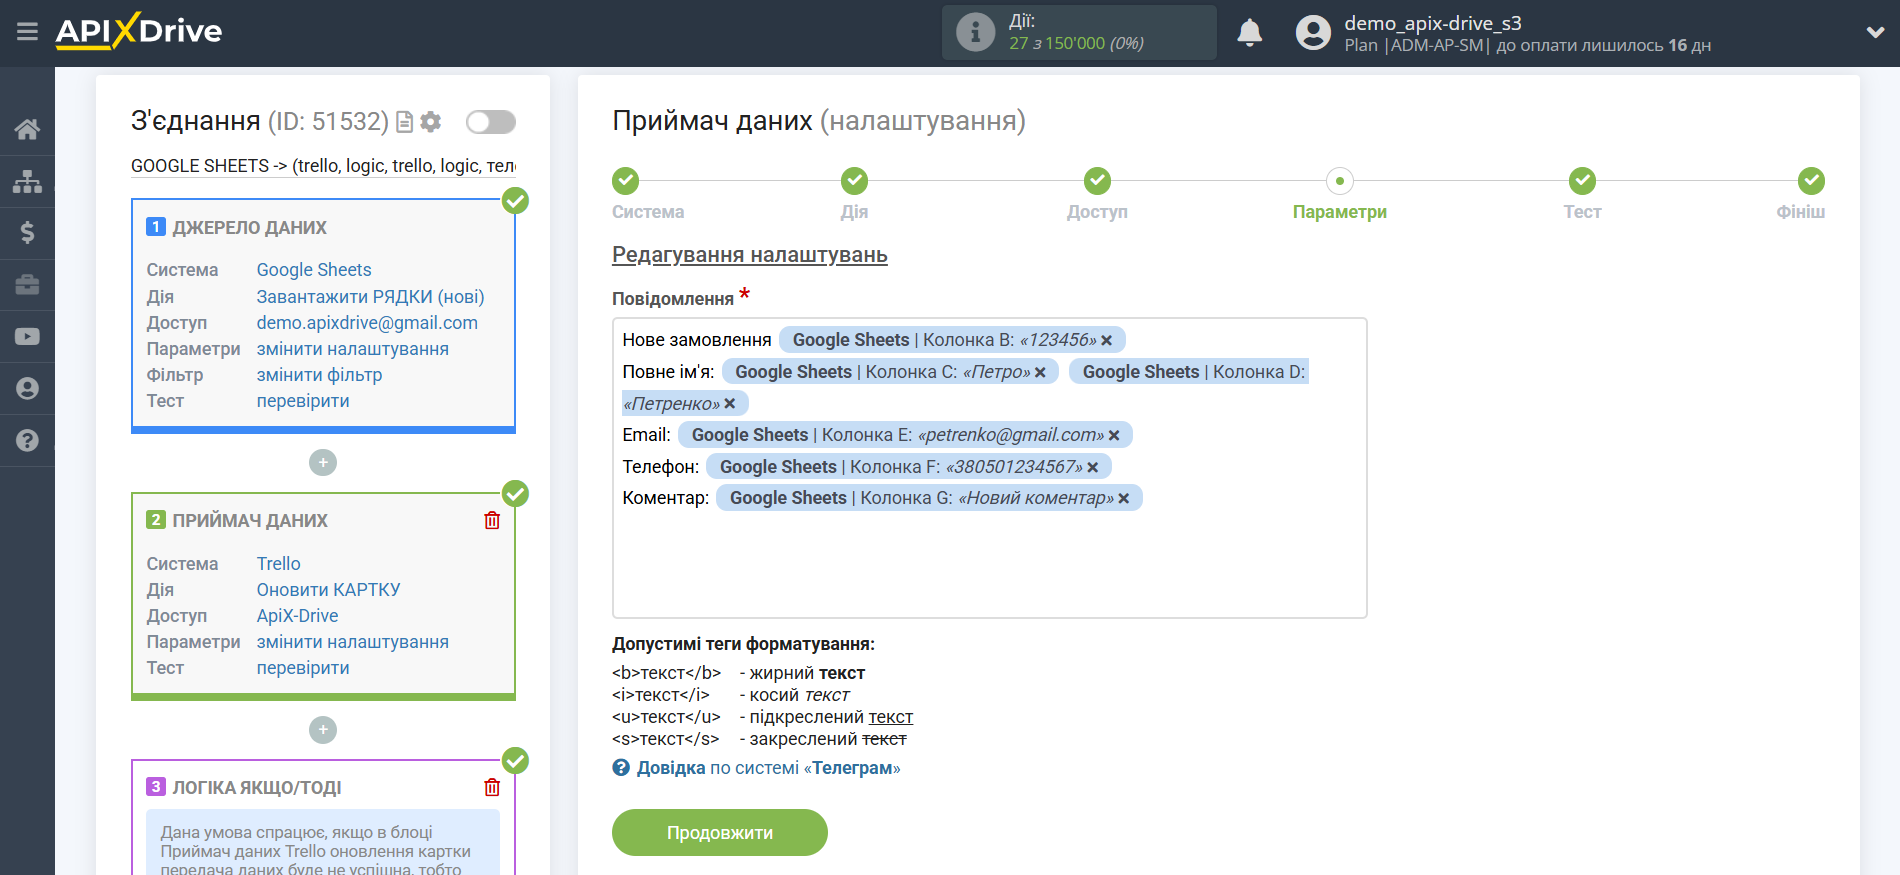Remove the Колонка C tag «Петро»
The height and width of the screenshot is (875, 1900).
tap(1040, 373)
